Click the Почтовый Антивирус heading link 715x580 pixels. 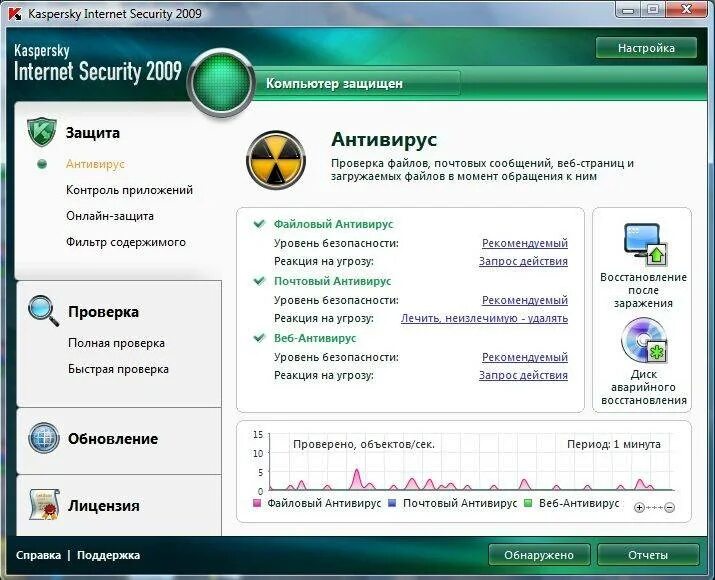(332, 281)
